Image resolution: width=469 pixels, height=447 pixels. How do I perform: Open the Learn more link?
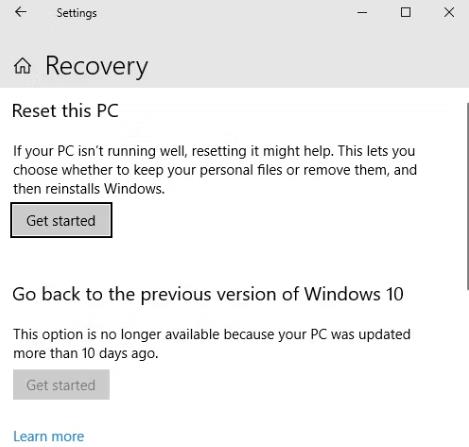(49, 436)
